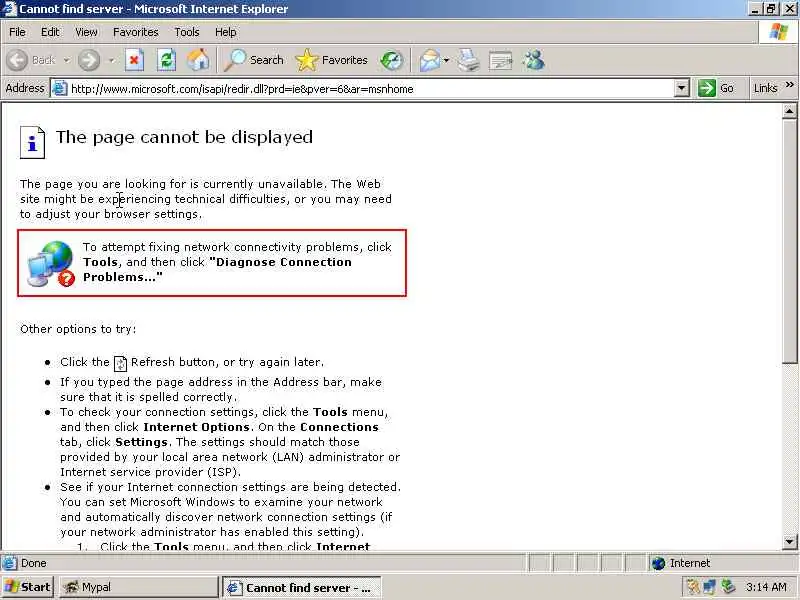The height and width of the screenshot is (600, 800).
Task: Click the Back arrow button
Action: (17, 60)
